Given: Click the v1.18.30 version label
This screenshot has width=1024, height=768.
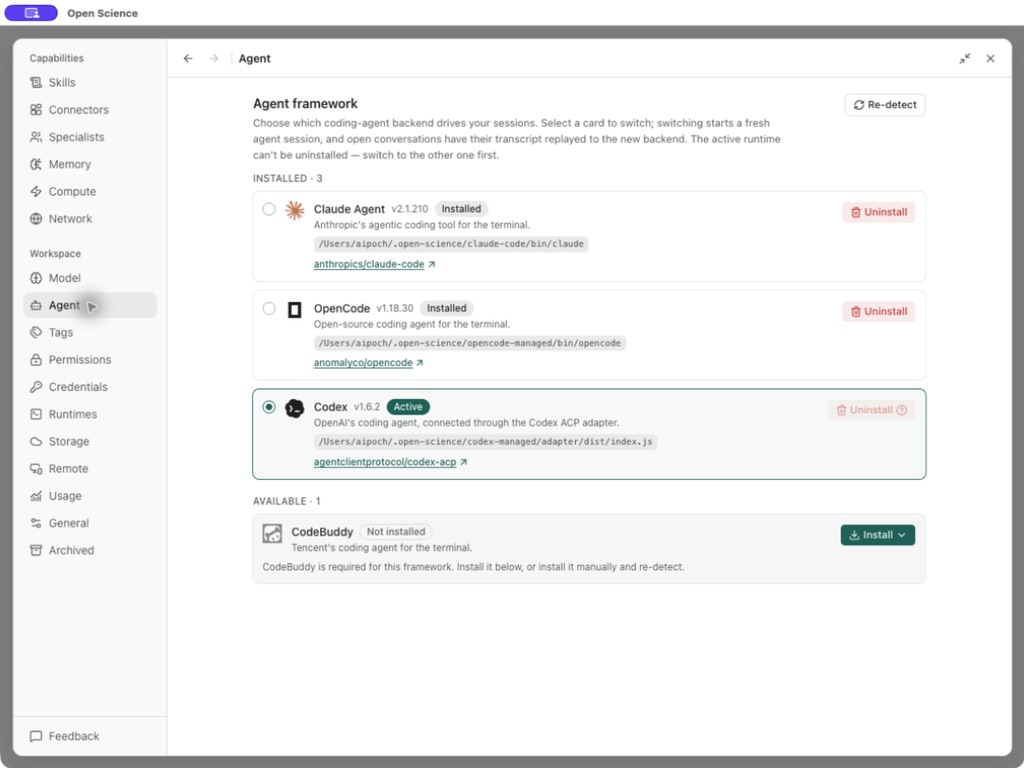Looking at the screenshot, I should (x=395, y=308).
